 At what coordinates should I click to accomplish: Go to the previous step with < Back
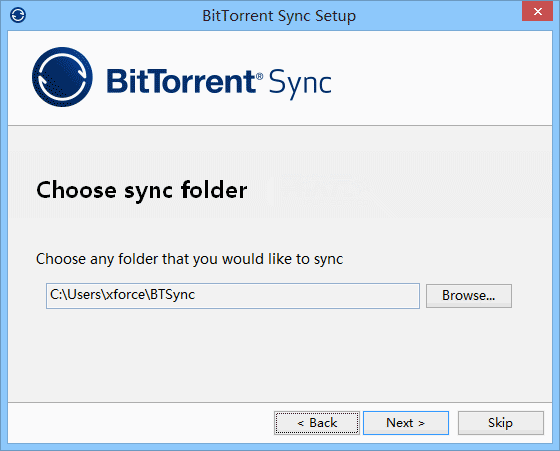(317, 423)
